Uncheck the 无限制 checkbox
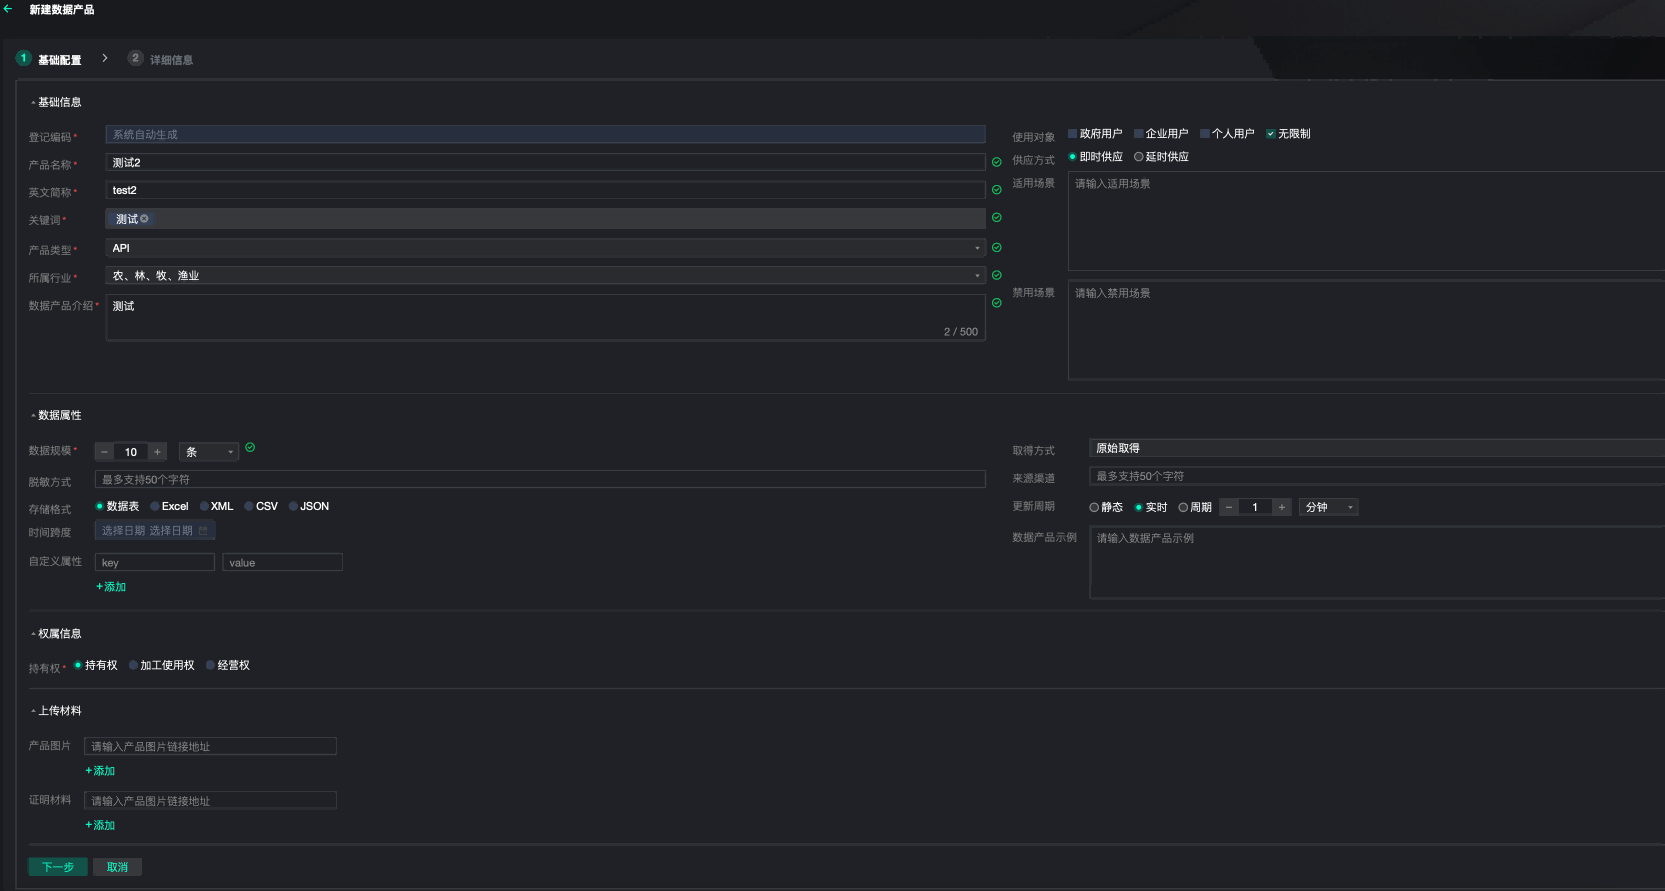The image size is (1665, 891). [1271, 134]
